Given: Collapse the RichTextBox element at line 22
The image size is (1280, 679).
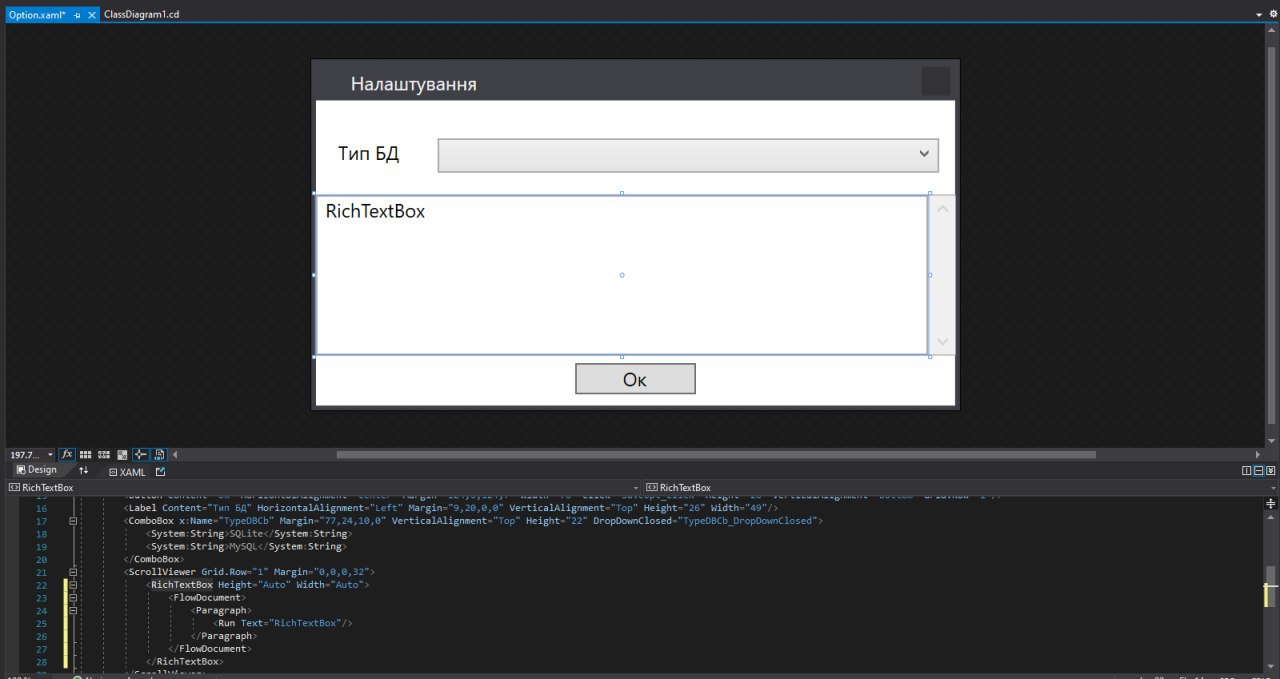Looking at the screenshot, I should [x=73, y=585].
